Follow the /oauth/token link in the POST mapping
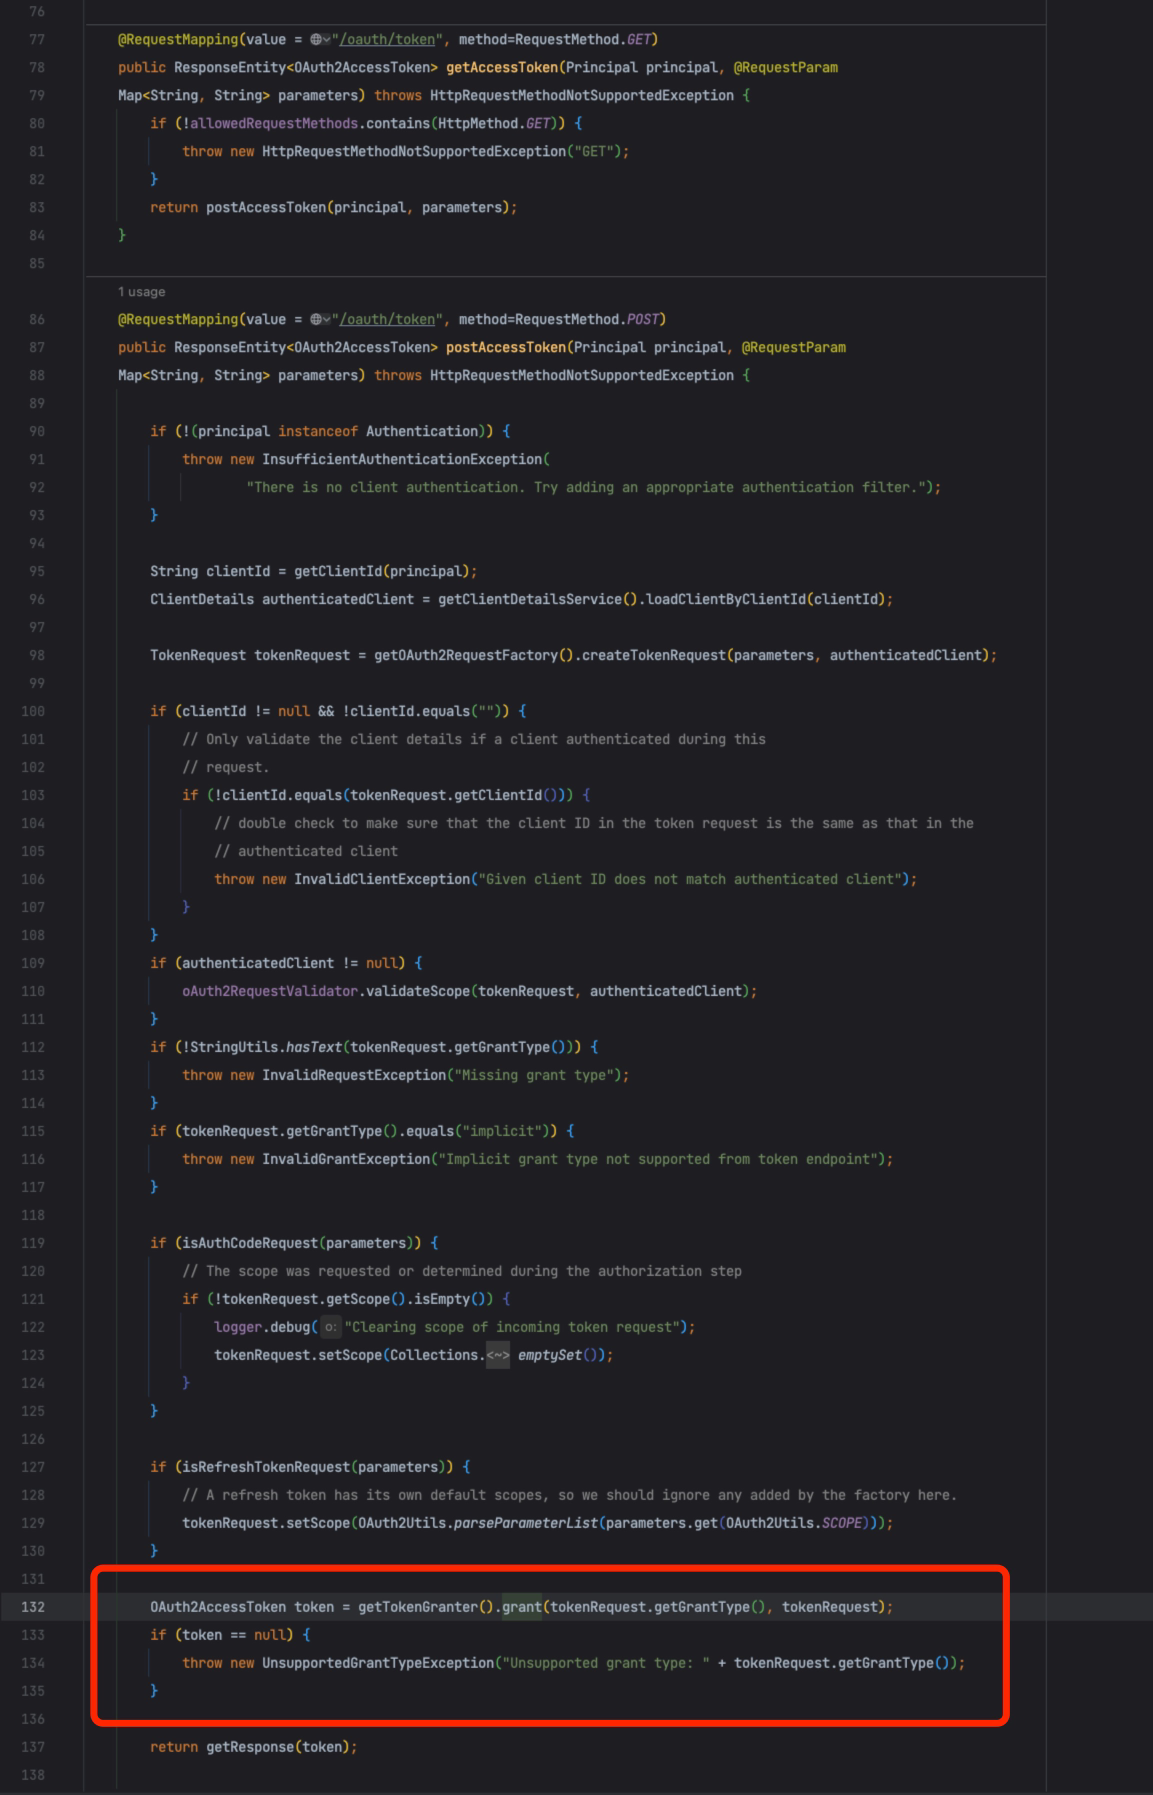This screenshot has width=1153, height=1795. pos(387,320)
